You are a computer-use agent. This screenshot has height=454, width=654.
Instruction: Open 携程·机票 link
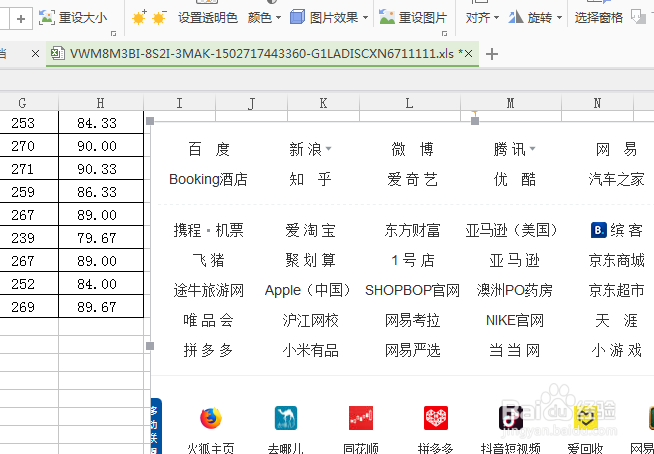209,230
